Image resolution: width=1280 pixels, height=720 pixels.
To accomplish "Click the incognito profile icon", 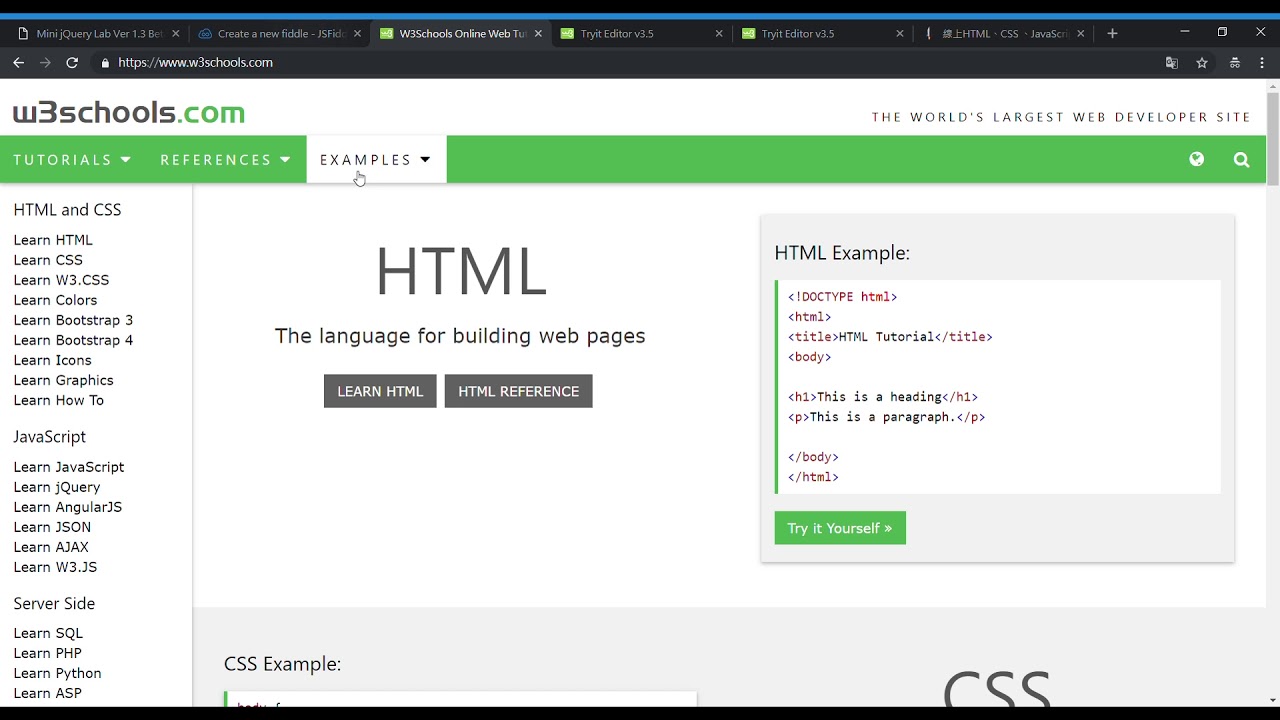I will (1234, 62).
